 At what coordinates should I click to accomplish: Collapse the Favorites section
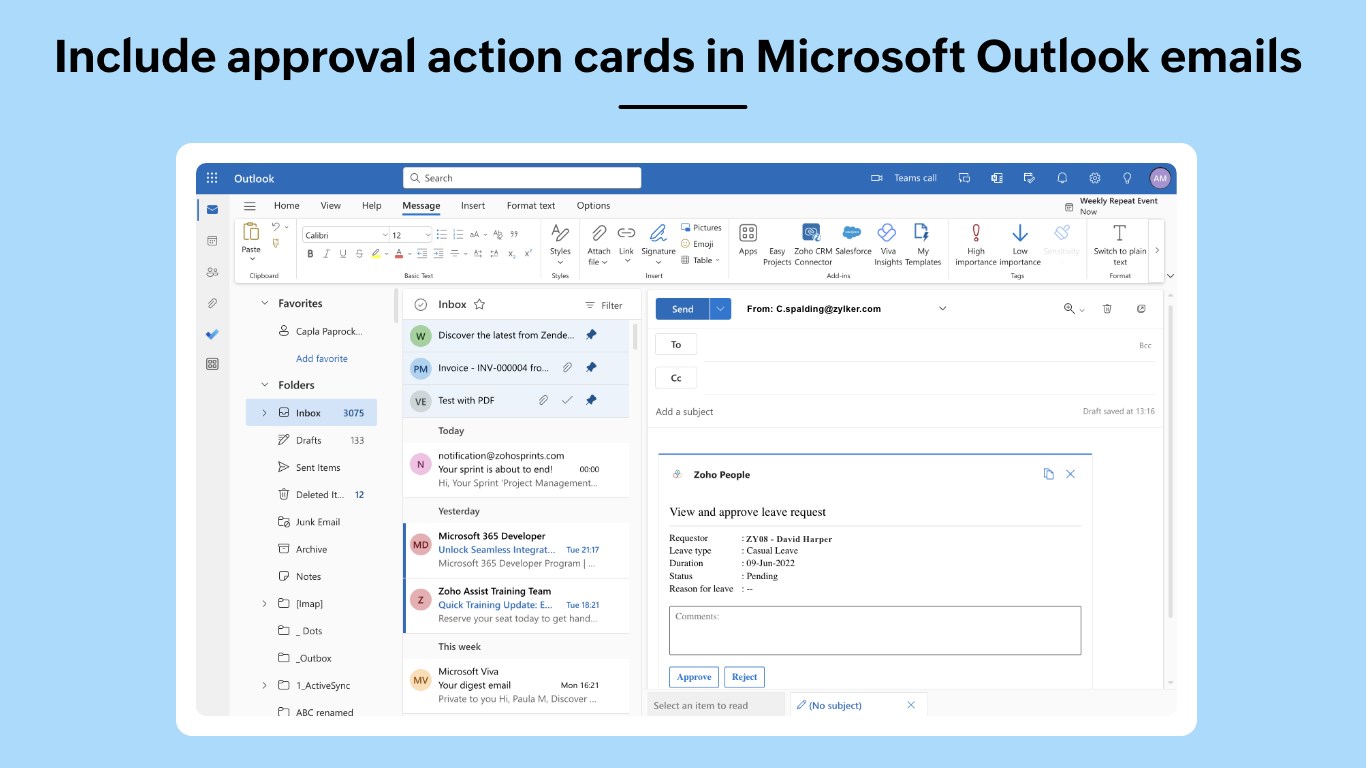coord(265,303)
